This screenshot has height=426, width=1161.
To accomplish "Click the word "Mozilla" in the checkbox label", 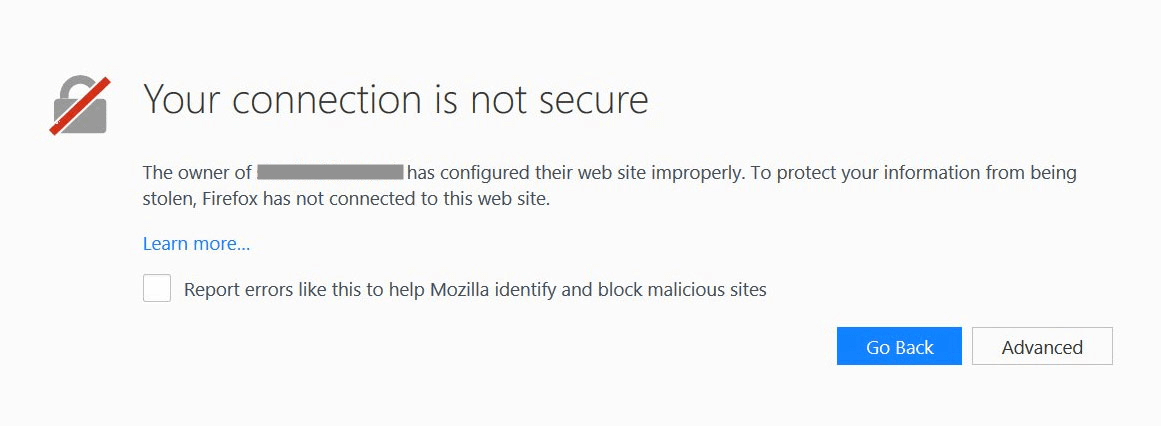I will 465,290.
